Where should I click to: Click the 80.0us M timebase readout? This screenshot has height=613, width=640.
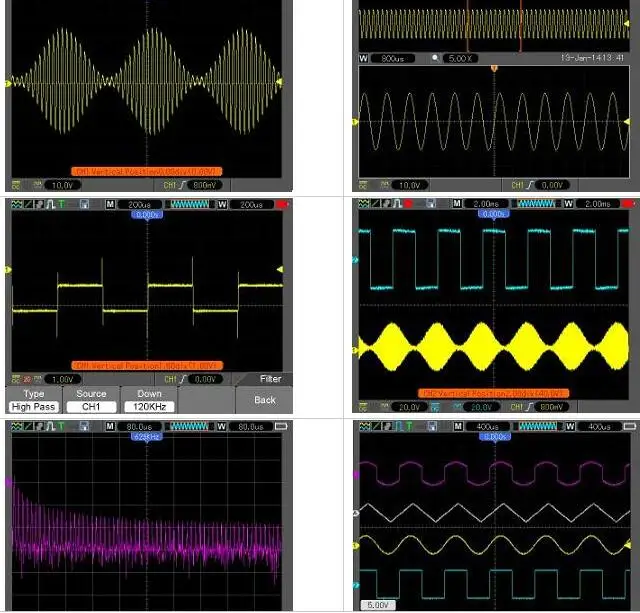(139, 426)
